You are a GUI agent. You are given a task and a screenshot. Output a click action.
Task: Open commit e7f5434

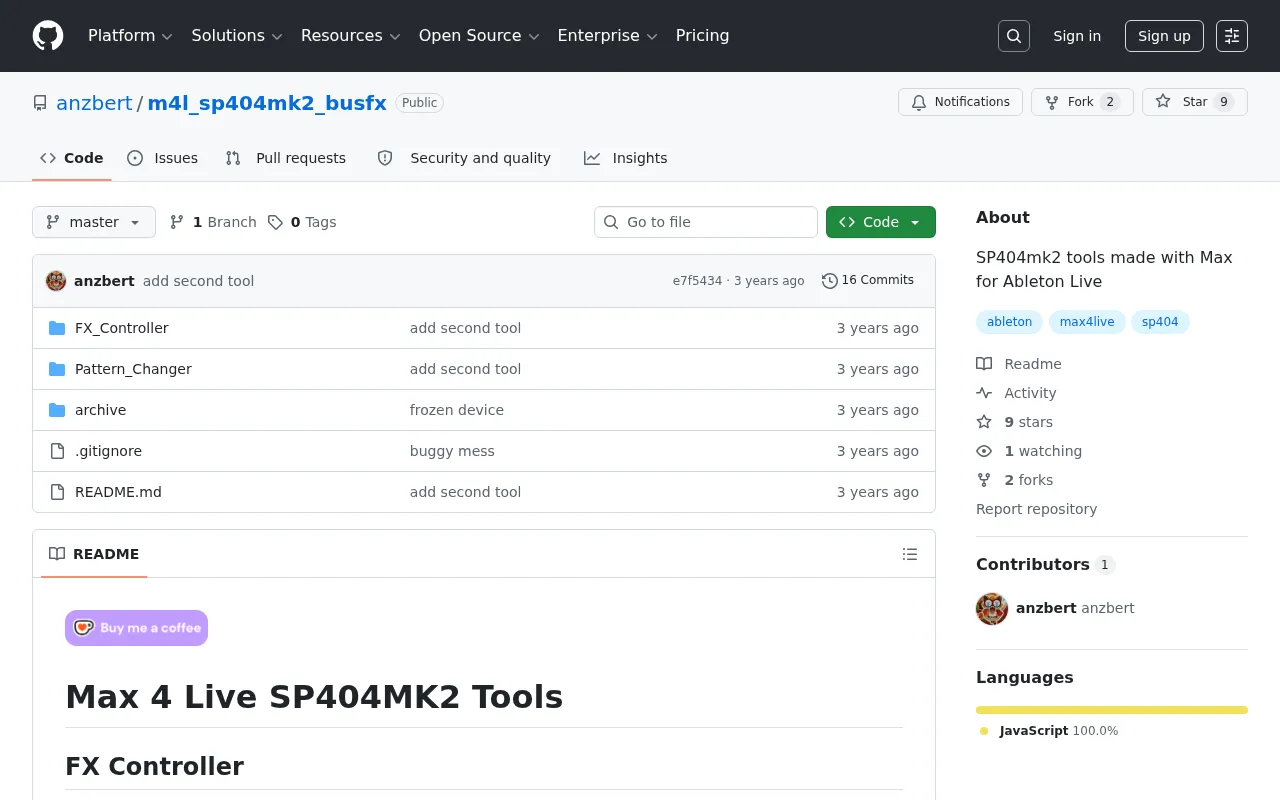(x=697, y=281)
